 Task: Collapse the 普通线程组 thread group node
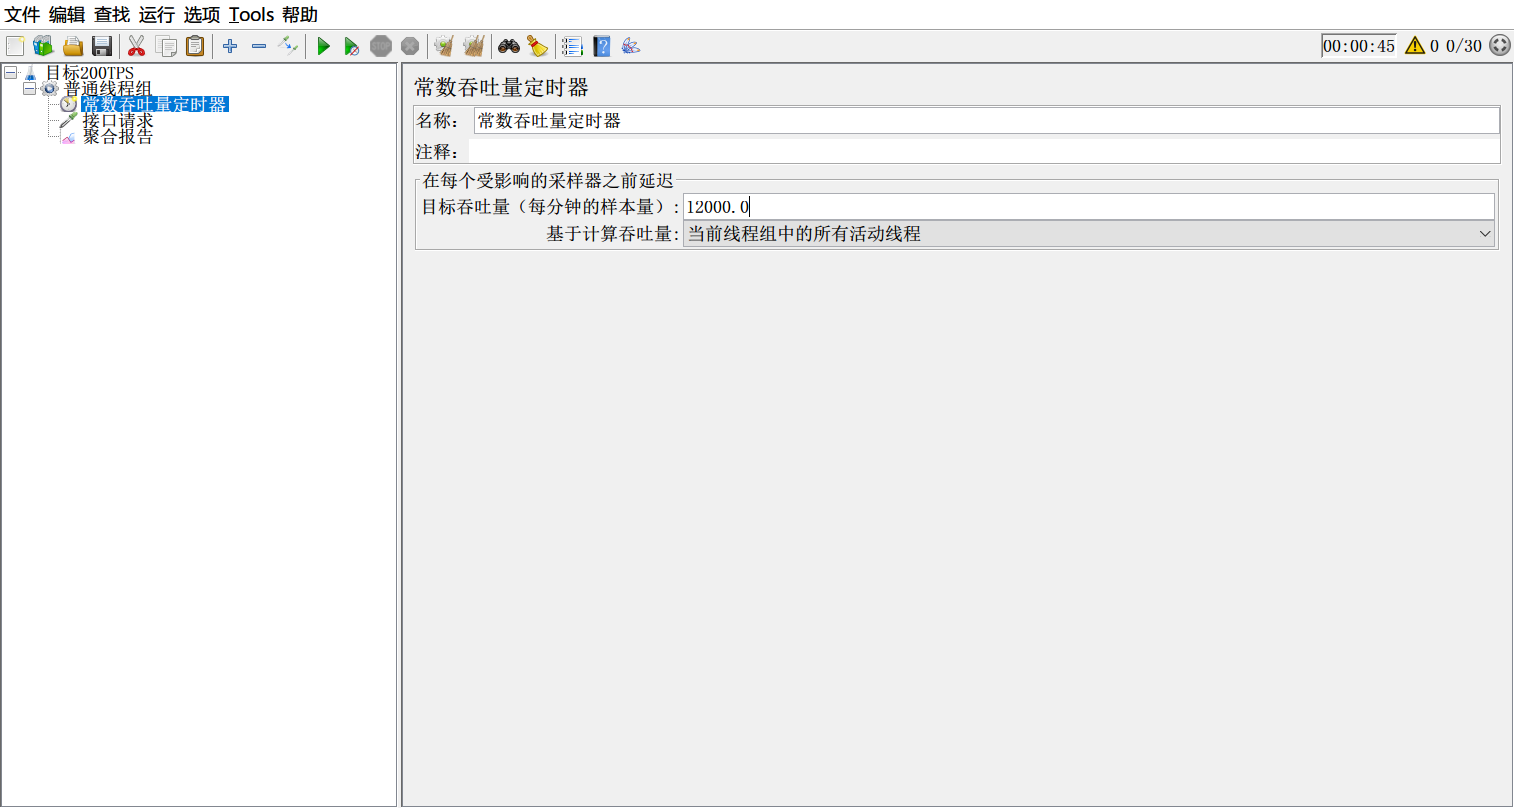click(x=29, y=89)
